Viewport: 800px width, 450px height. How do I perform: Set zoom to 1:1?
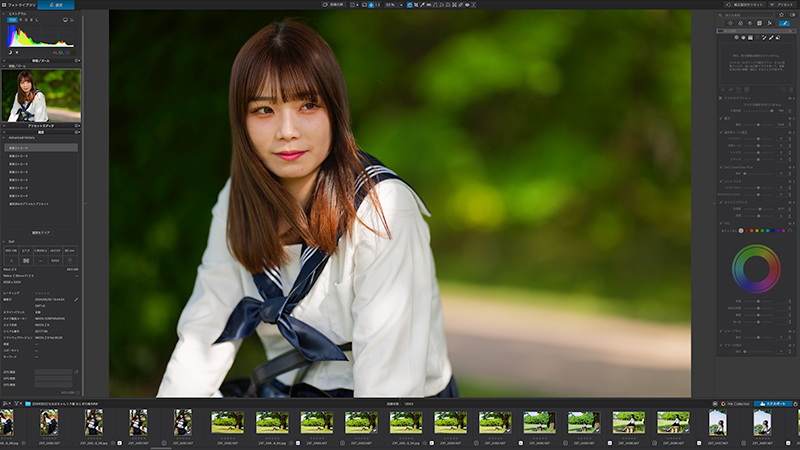point(378,5)
